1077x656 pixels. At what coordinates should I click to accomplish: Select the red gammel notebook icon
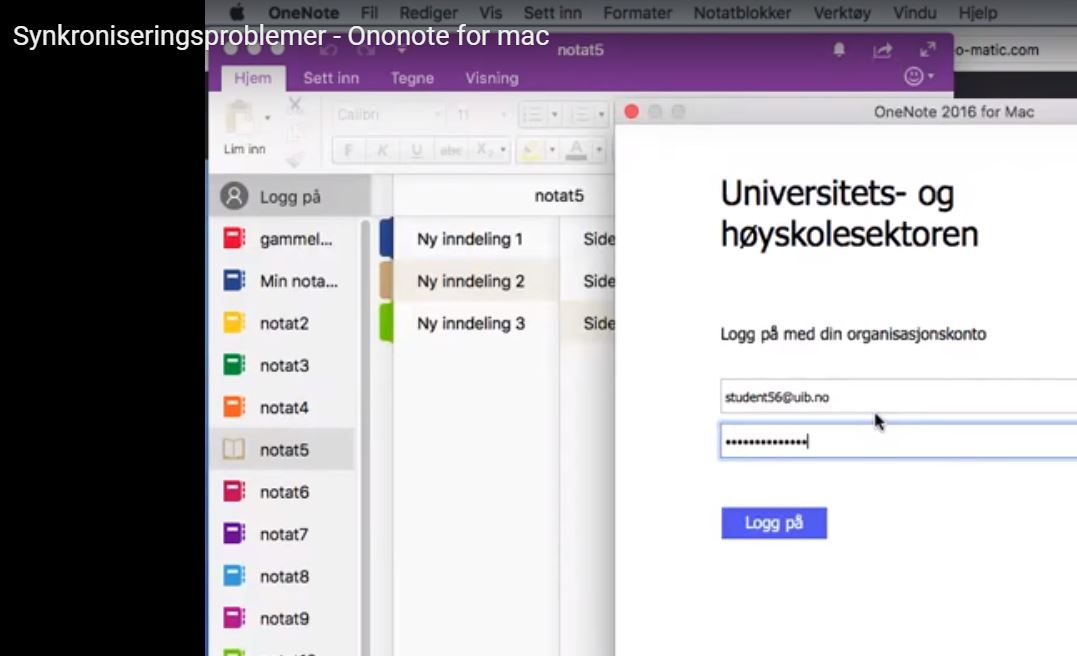pos(234,239)
